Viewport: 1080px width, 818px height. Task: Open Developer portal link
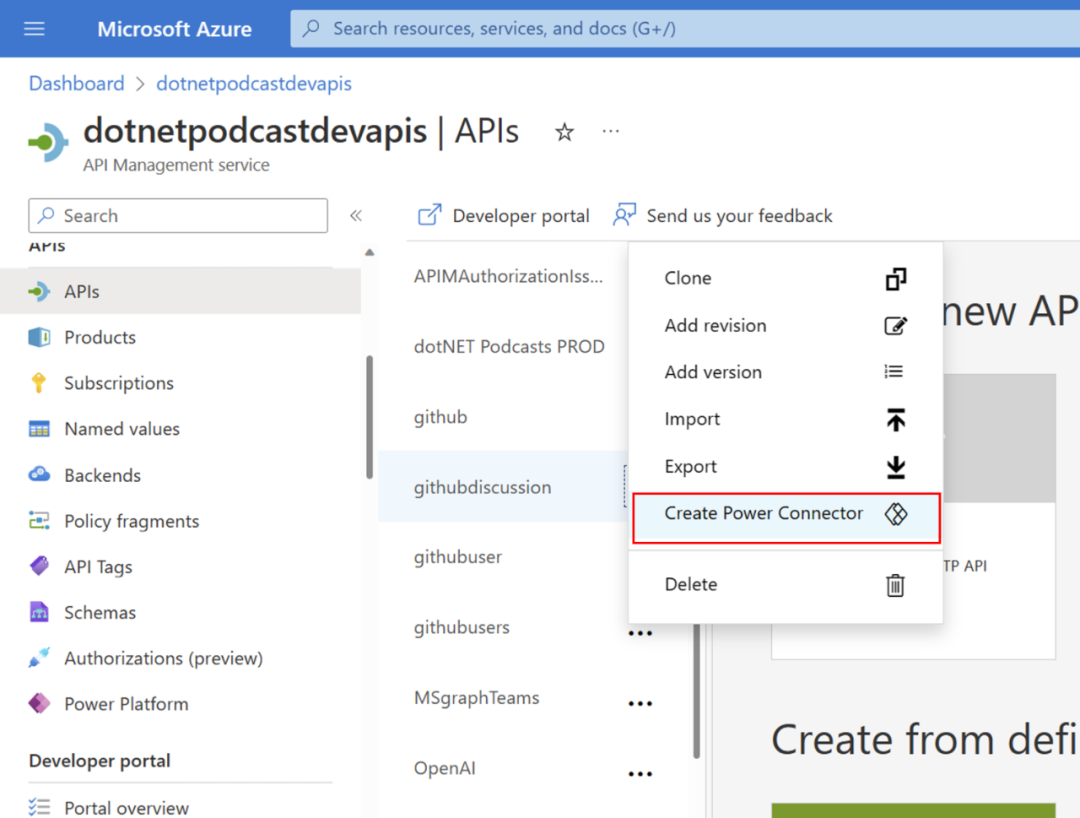[x=503, y=216]
